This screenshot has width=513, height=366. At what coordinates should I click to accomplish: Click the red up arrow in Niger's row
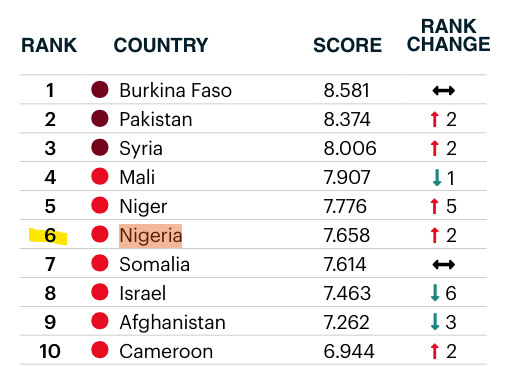[x=434, y=206]
